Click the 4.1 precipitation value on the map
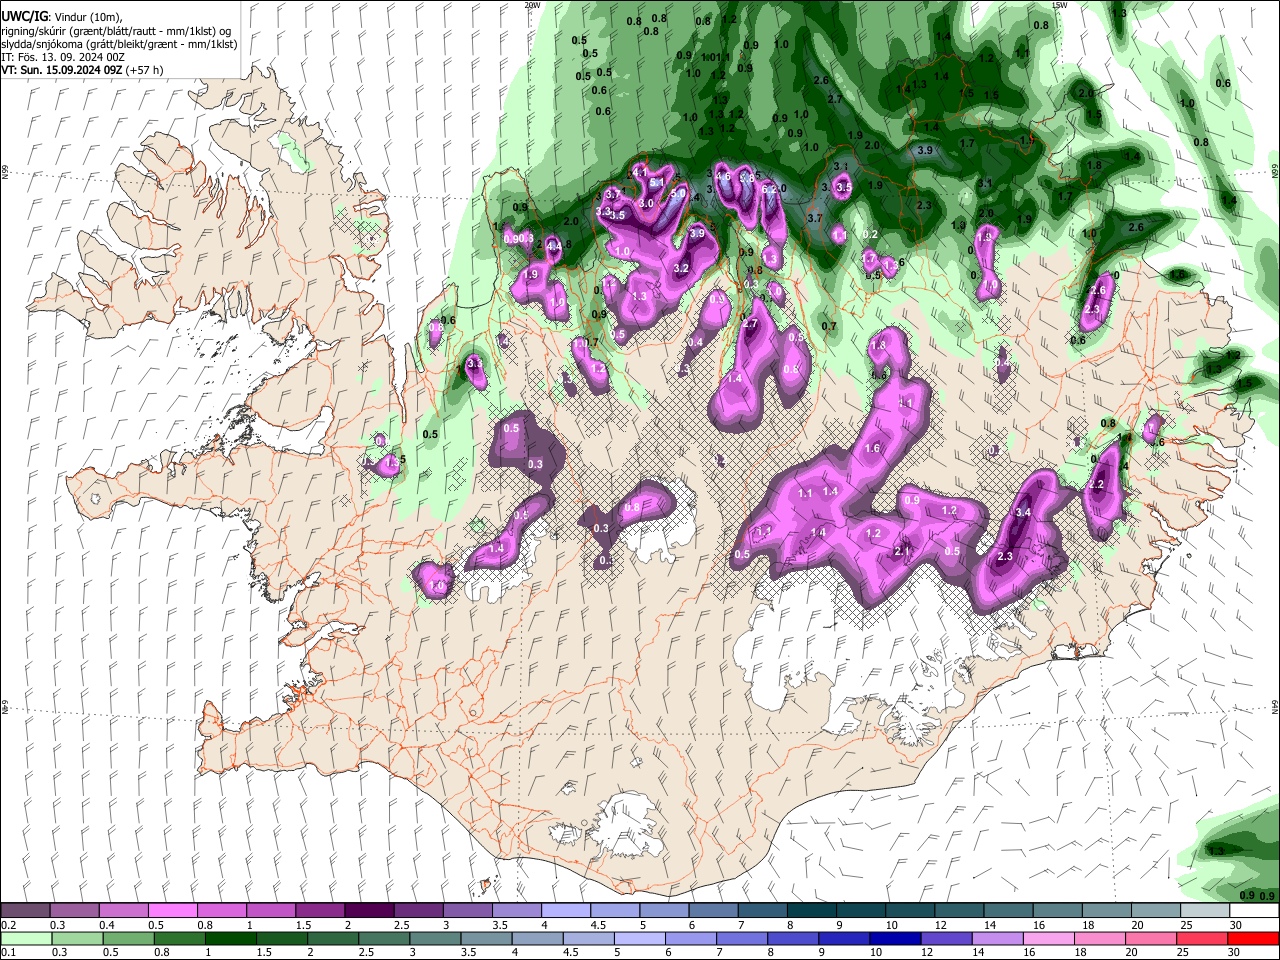This screenshot has width=1280, height=960. click(639, 172)
